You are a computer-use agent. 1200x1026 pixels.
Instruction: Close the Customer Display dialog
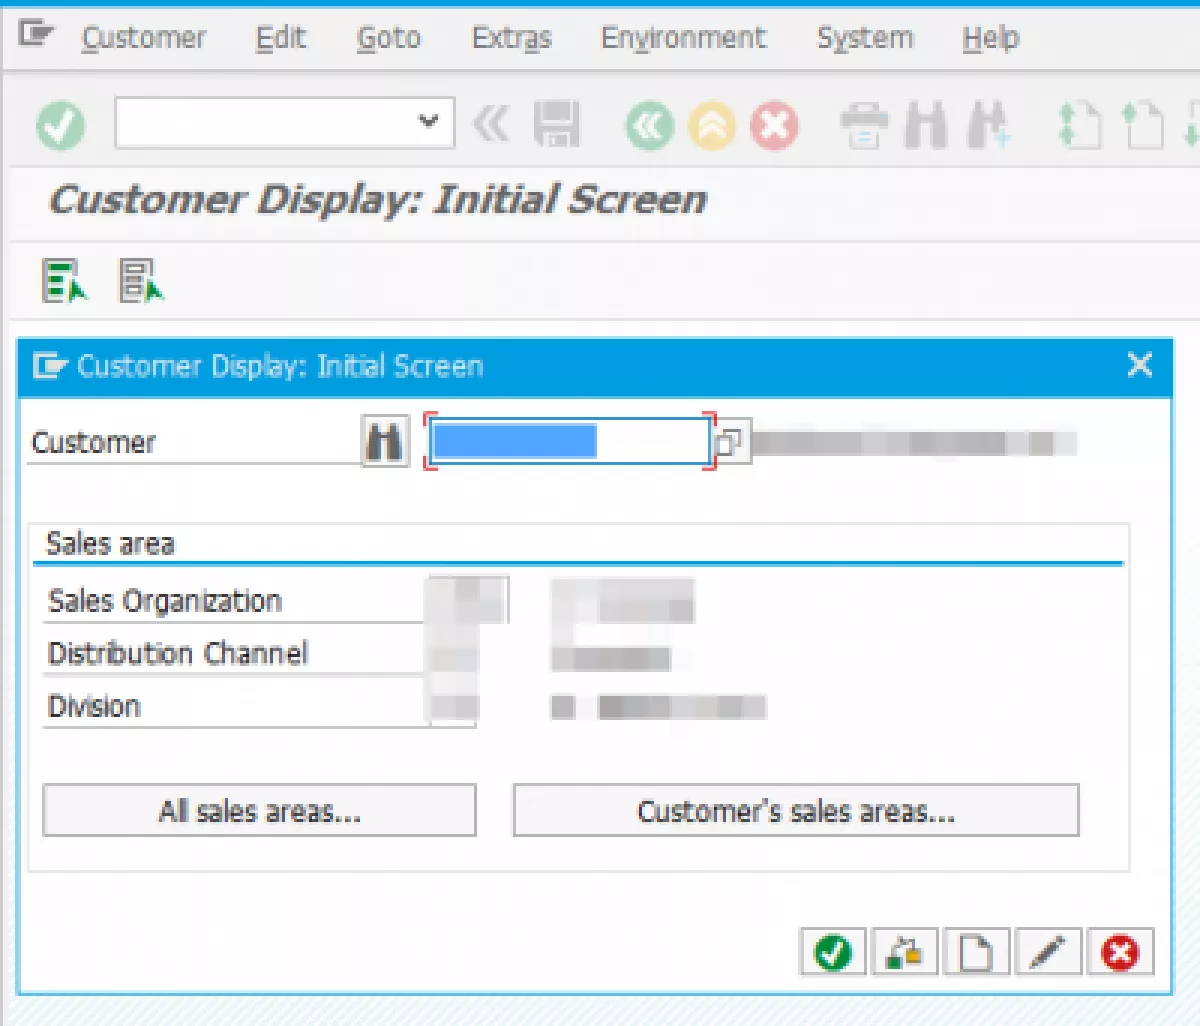tap(1140, 365)
